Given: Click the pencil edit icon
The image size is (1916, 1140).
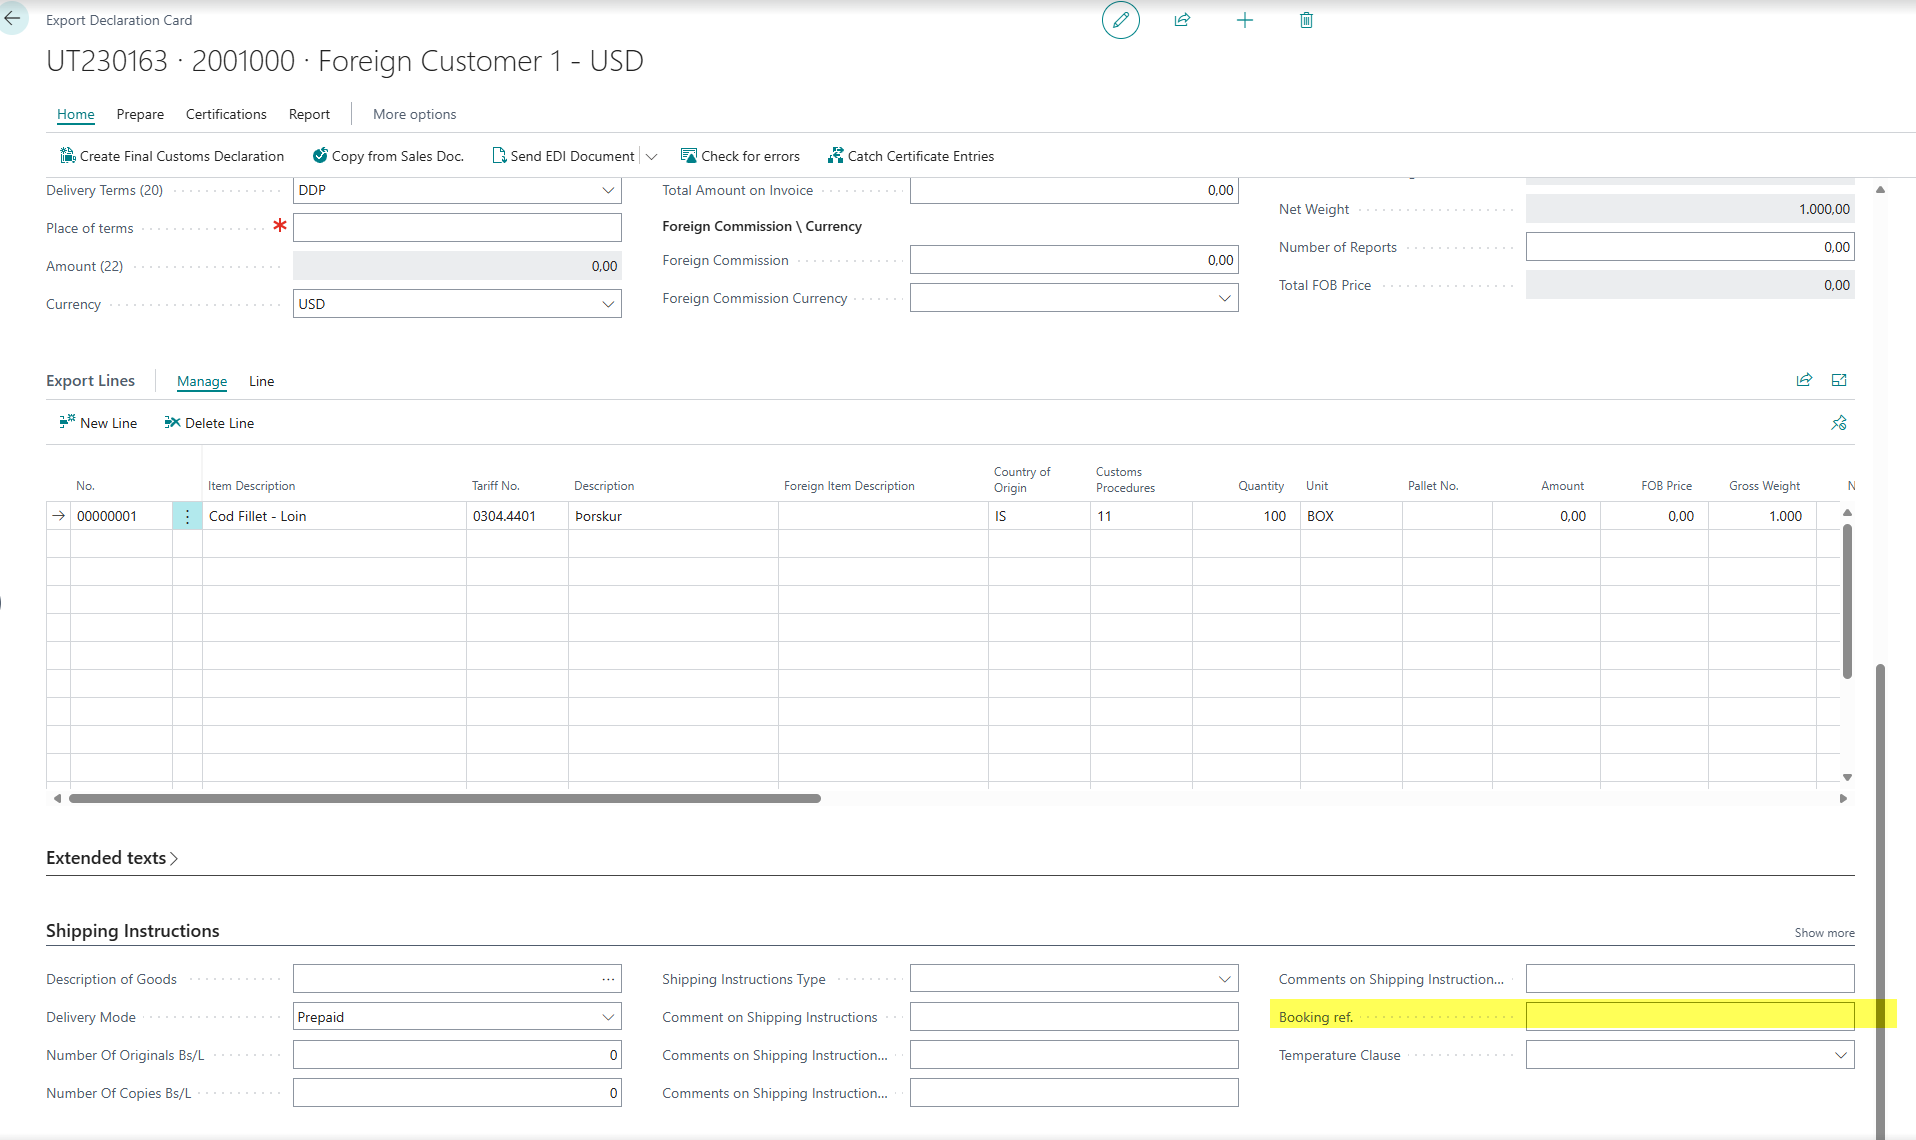Looking at the screenshot, I should pyautogui.click(x=1120, y=20).
